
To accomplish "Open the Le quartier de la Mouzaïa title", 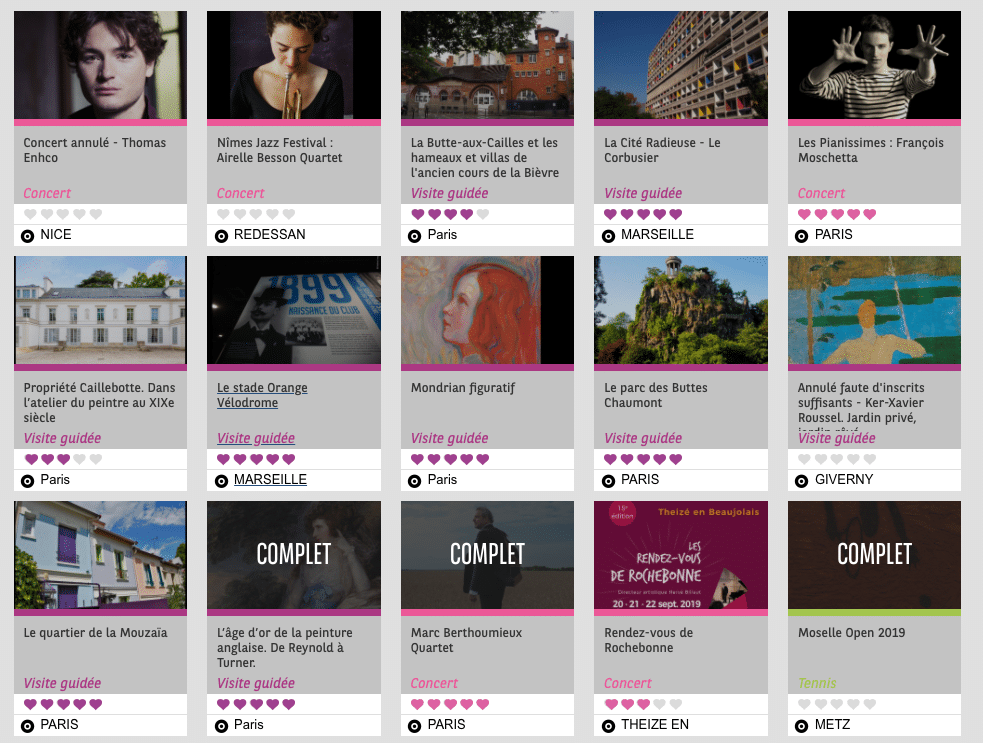I will [95, 633].
